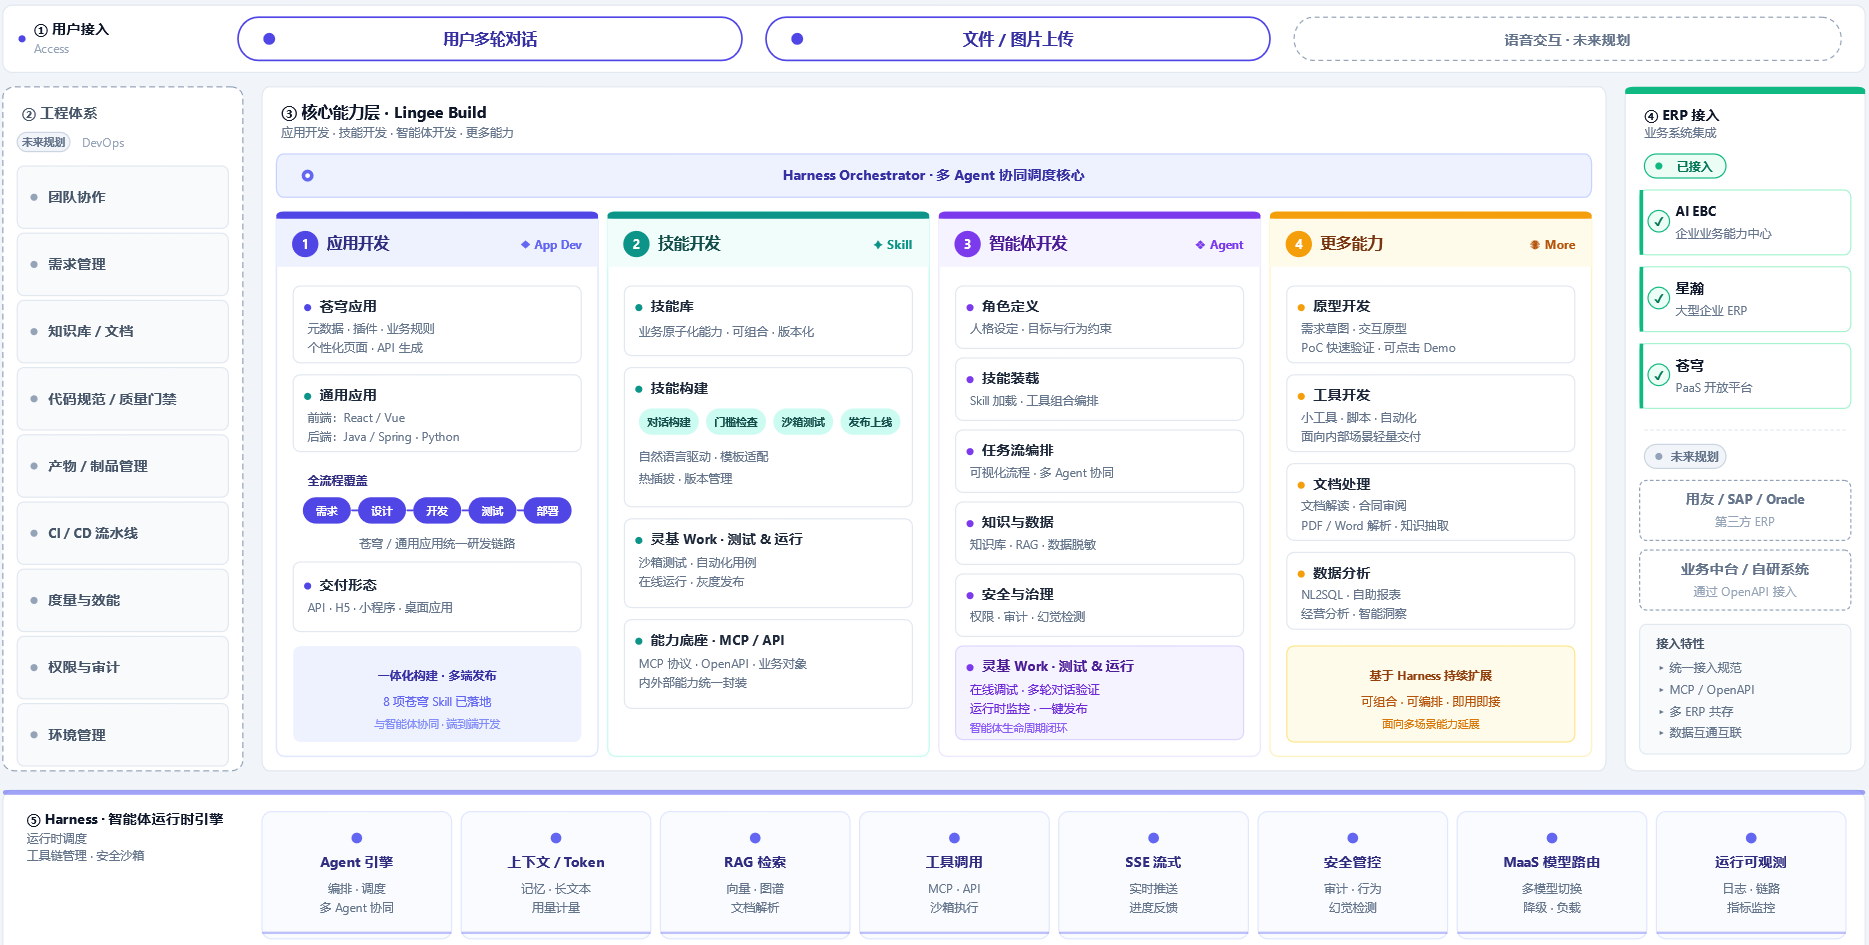The image size is (1869, 945).
Task: Open the SSE 流式 runtime card
Action: click(1153, 875)
